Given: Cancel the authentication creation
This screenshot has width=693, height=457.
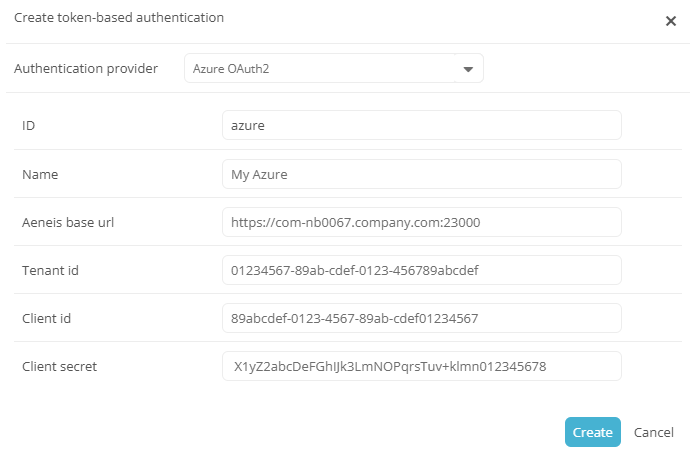Looking at the screenshot, I should [x=654, y=432].
